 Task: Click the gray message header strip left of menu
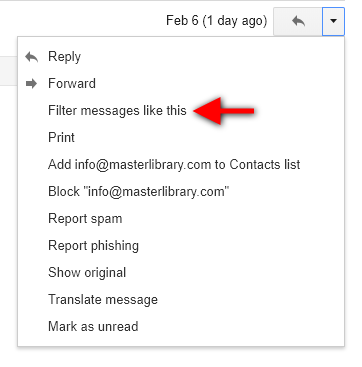(9, 71)
